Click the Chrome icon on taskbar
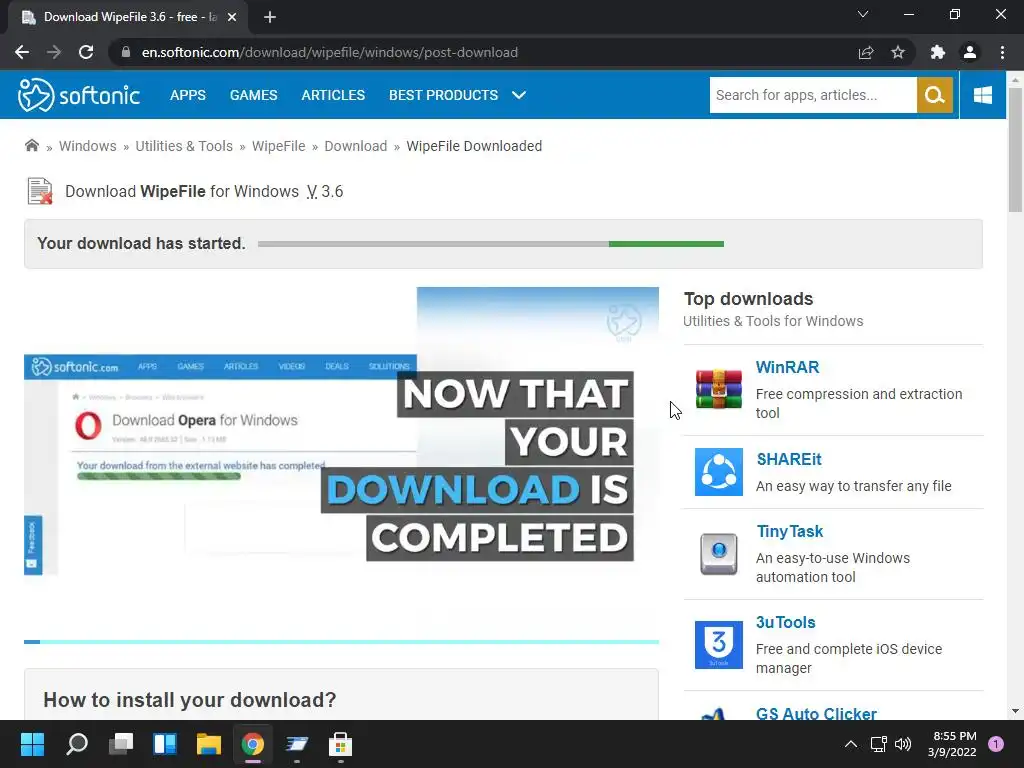1024x768 pixels. [253, 744]
